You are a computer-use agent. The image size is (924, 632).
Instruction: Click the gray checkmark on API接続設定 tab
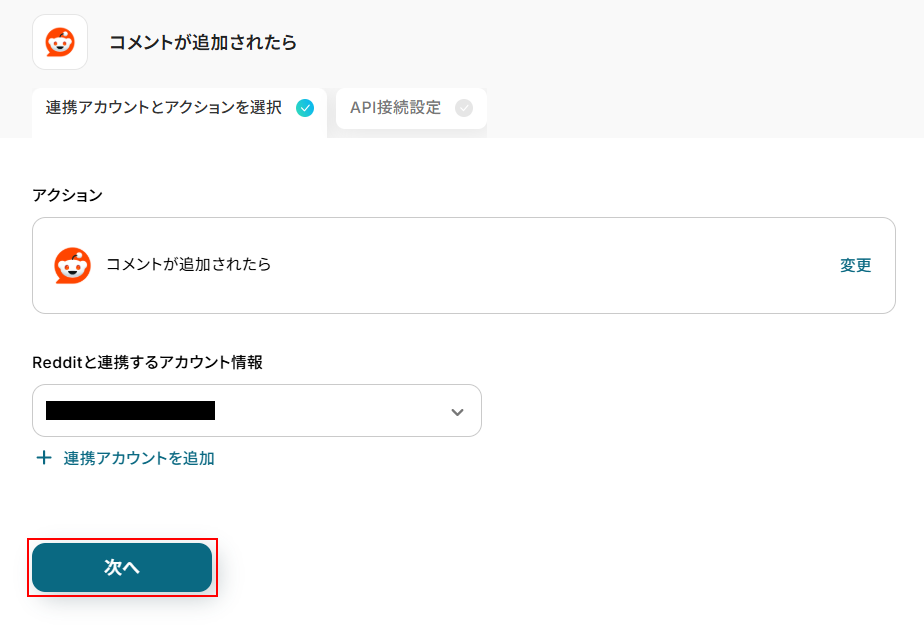point(464,108)
